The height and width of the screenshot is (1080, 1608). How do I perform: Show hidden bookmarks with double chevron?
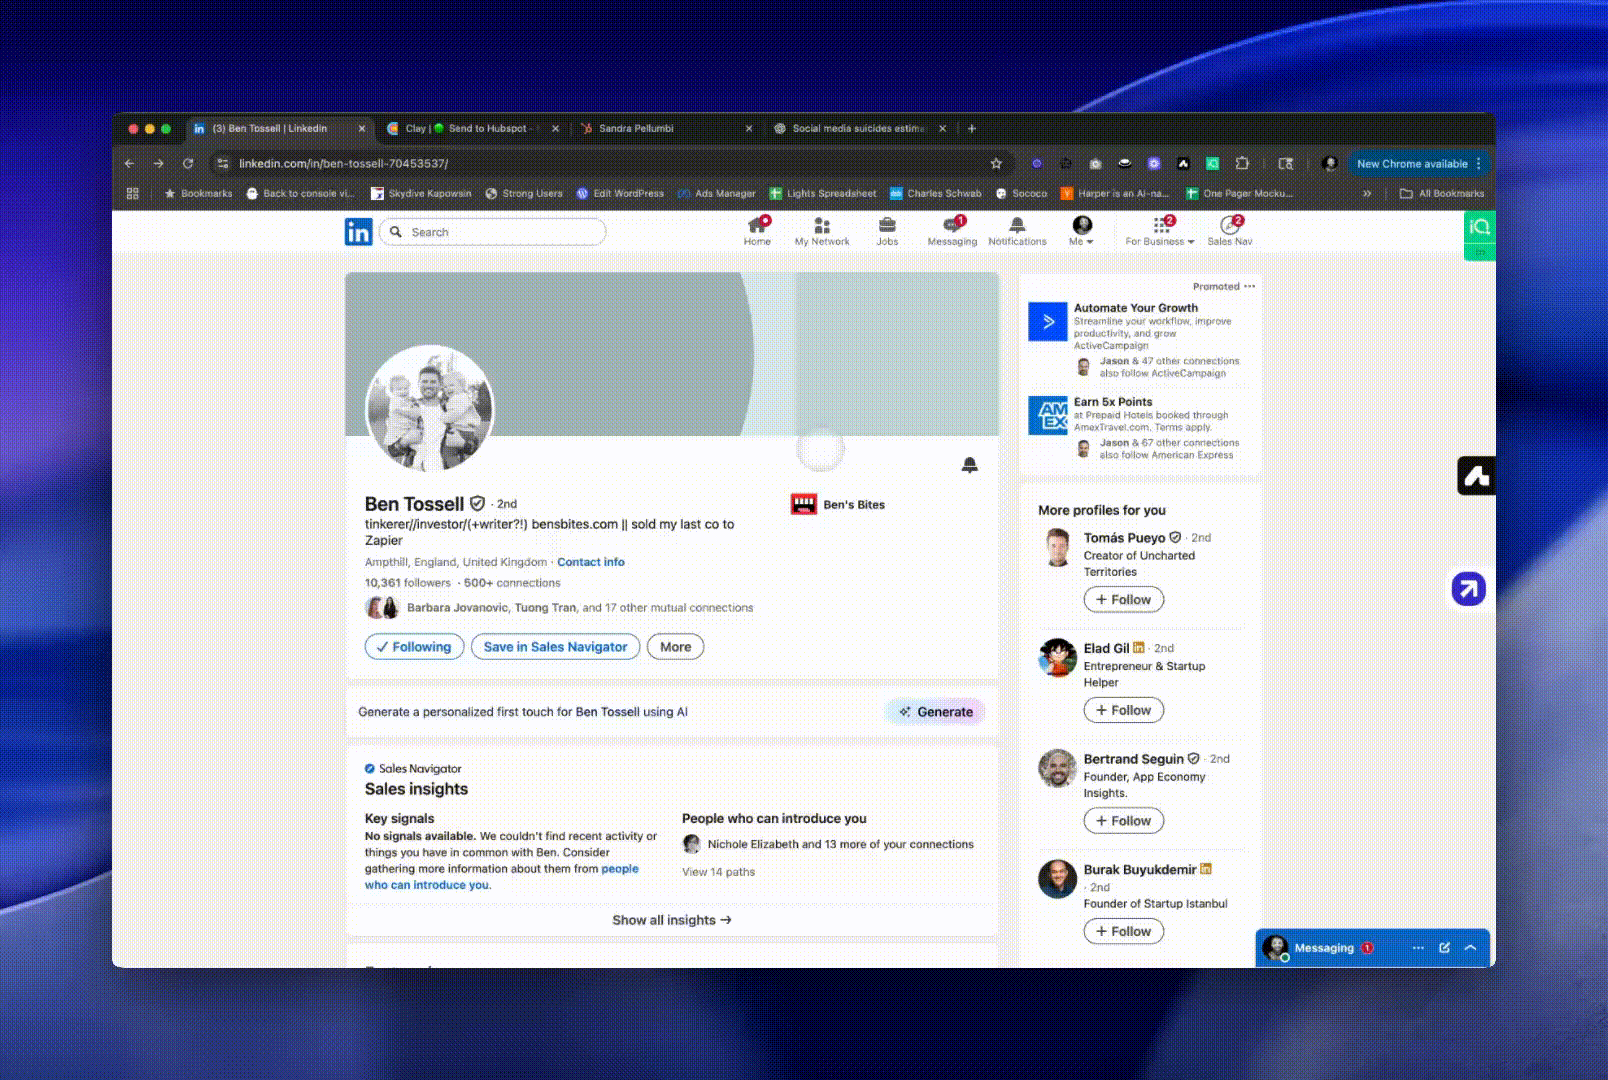(1367, 194)
